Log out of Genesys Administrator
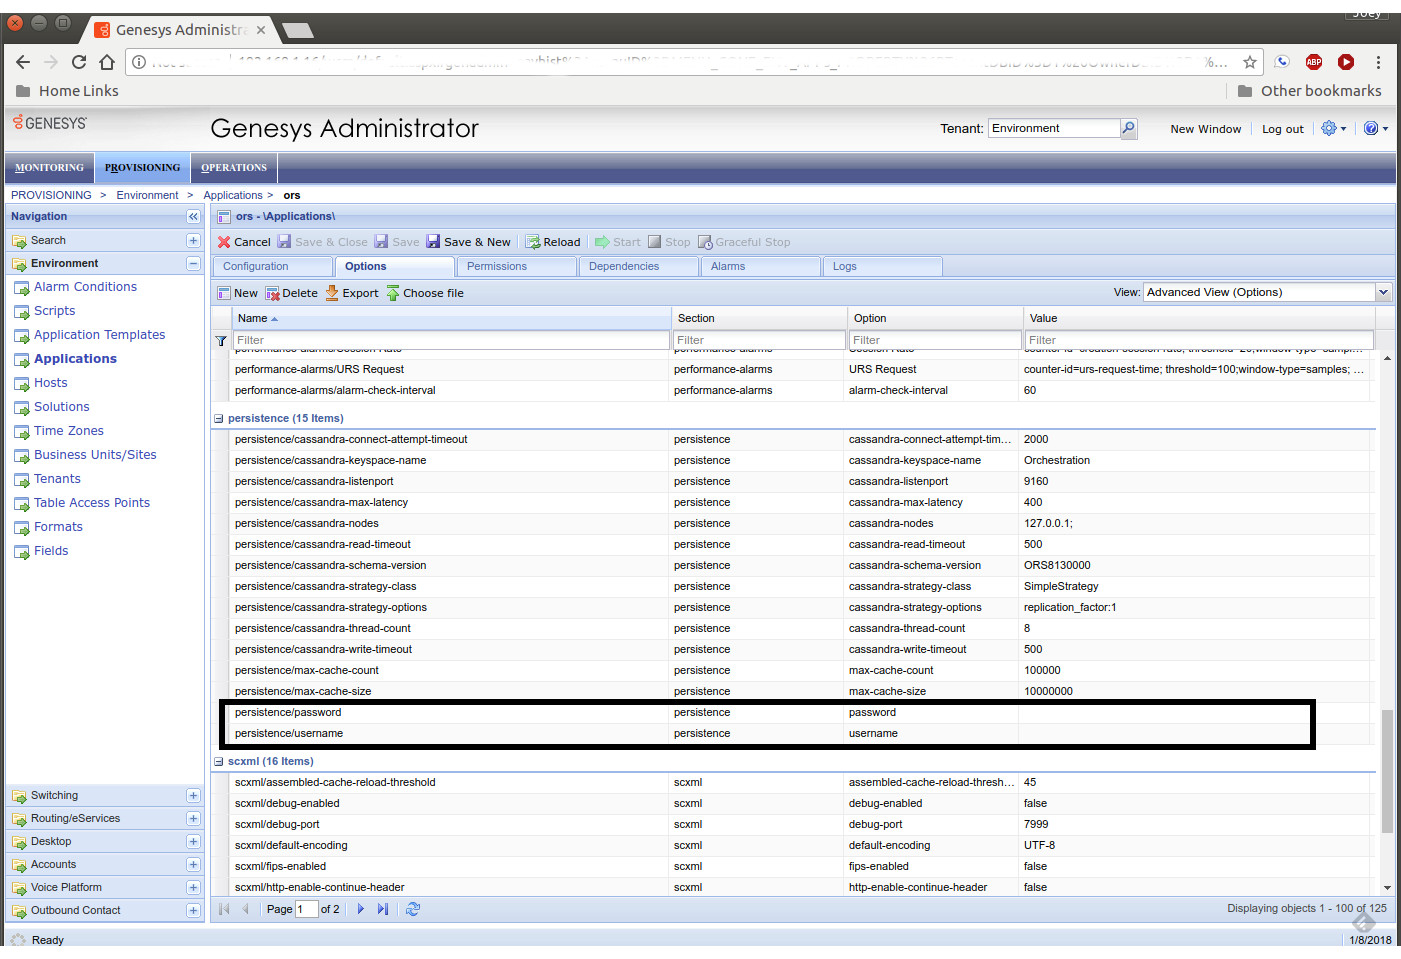This screenshot has width=1401, height=959. [x=1282, y=128]
